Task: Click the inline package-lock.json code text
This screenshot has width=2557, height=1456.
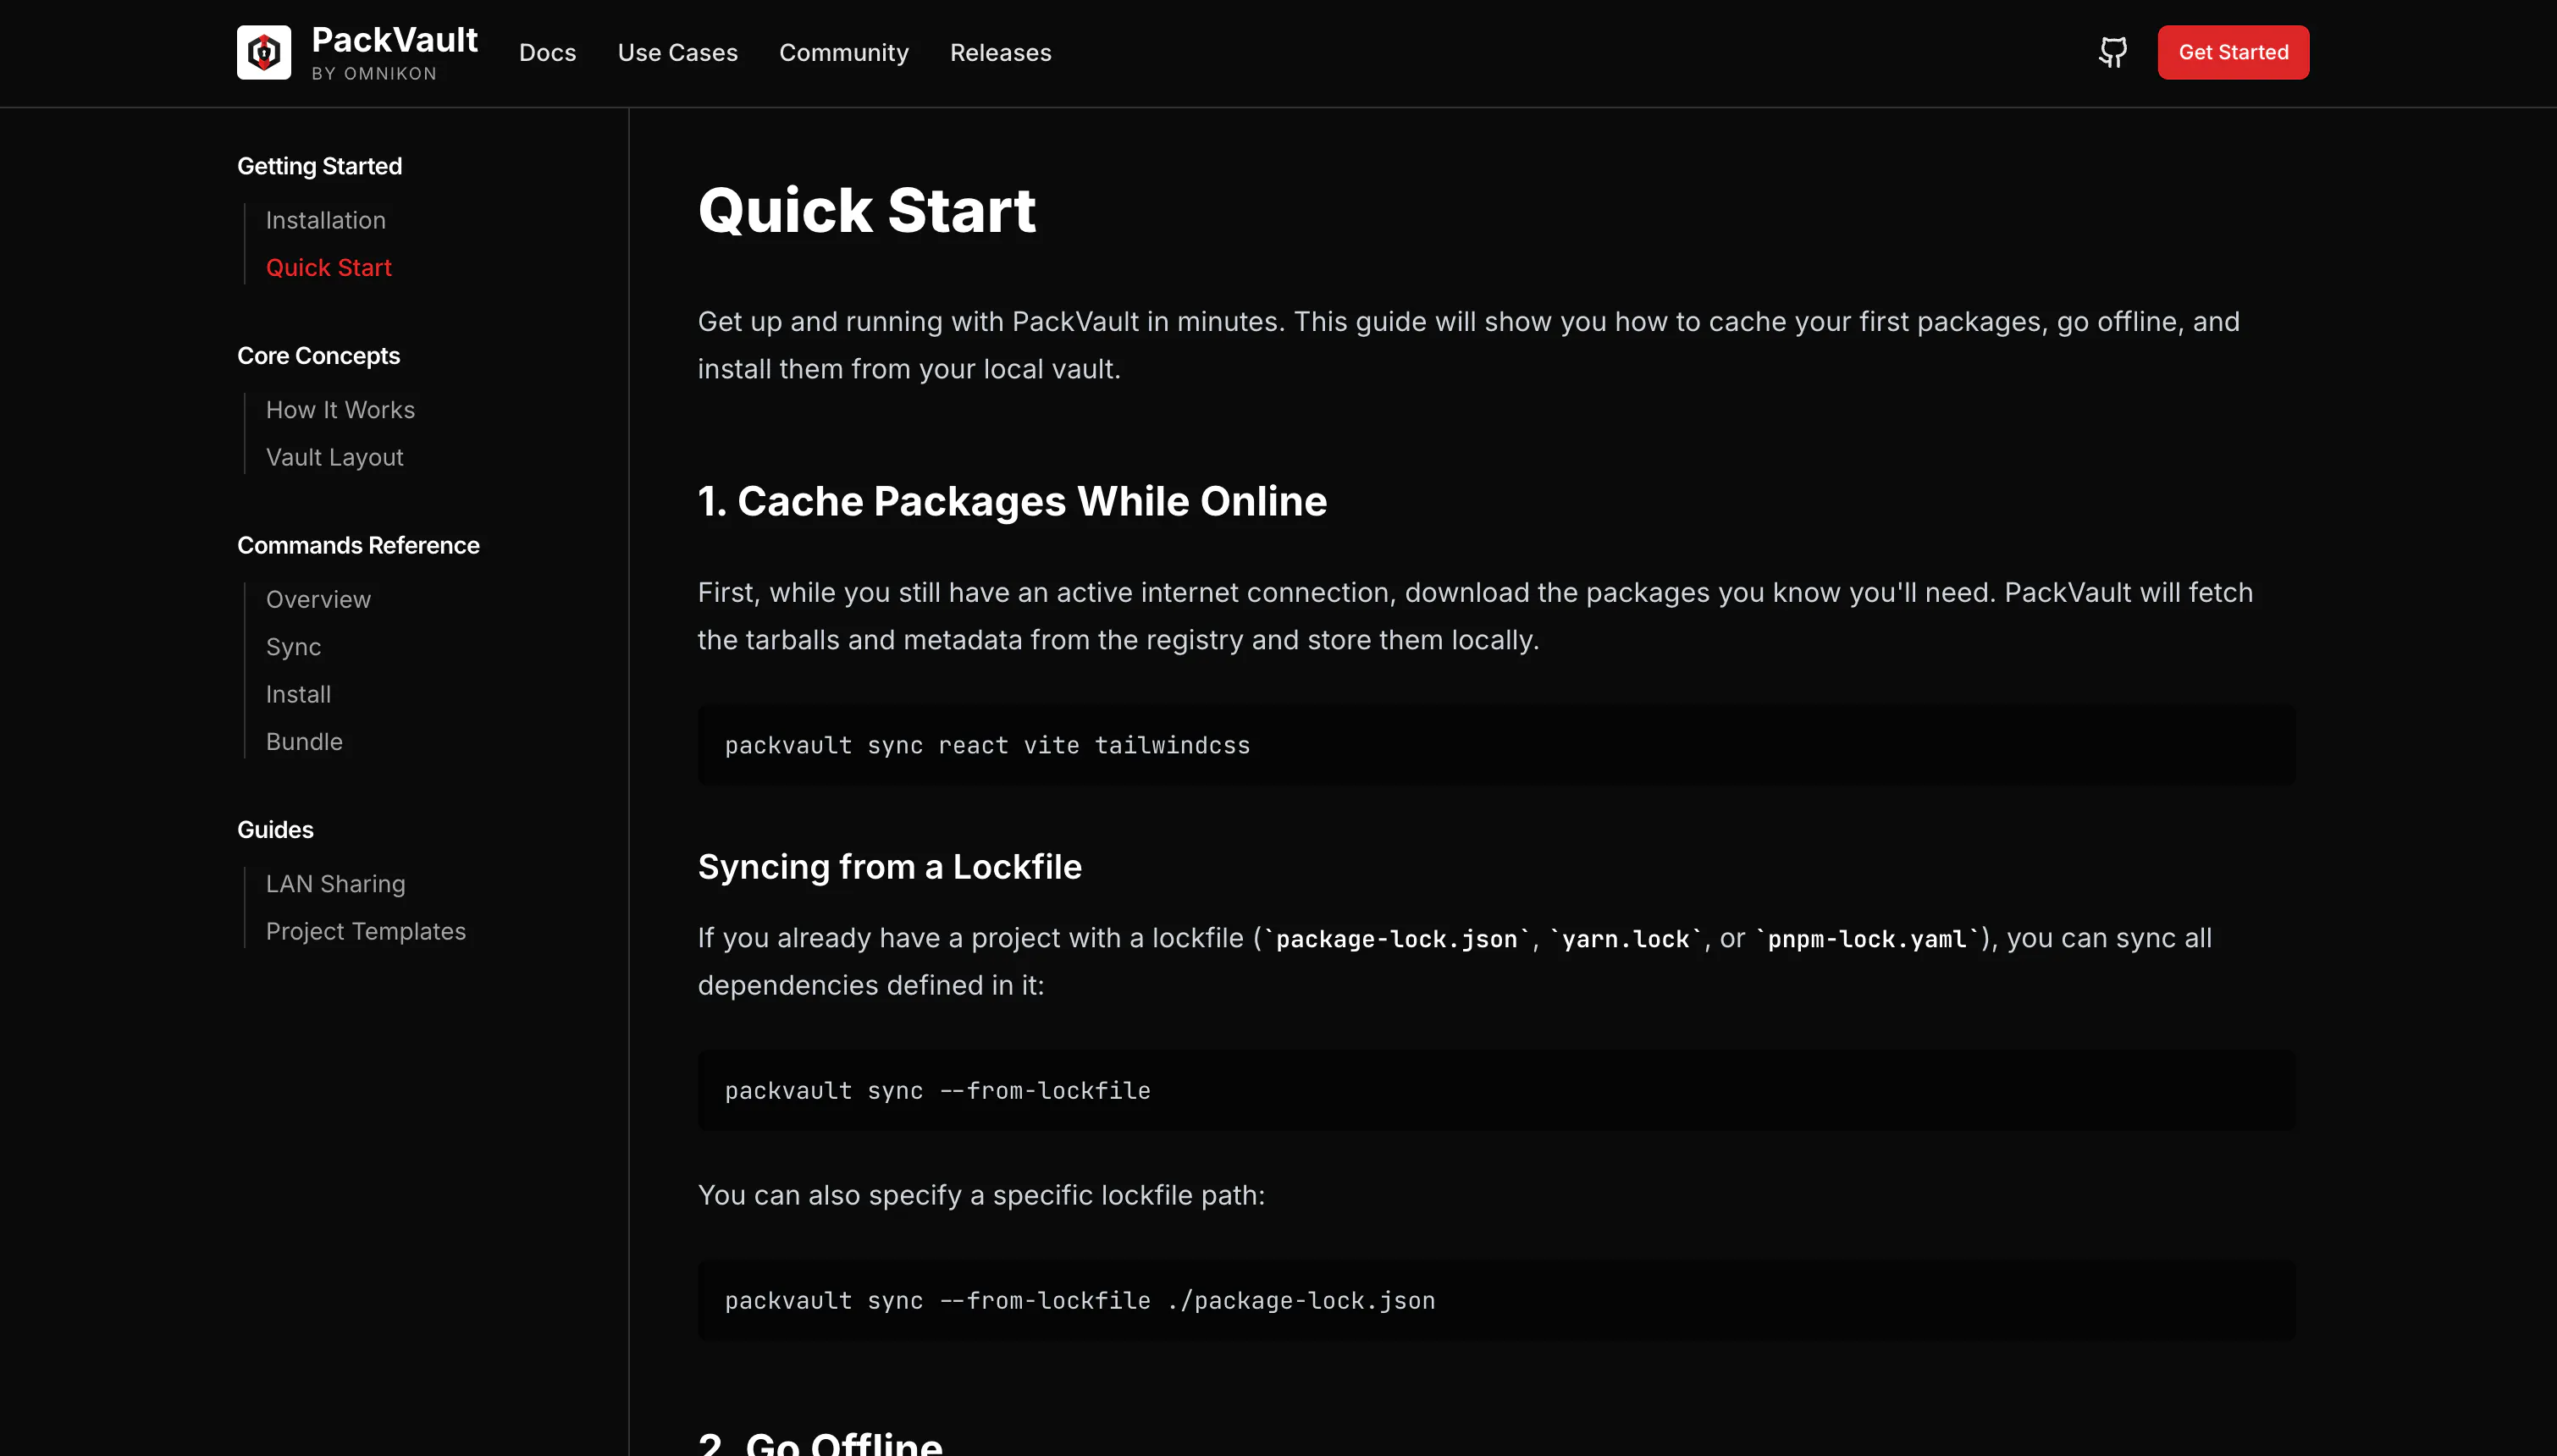Action: tap(1396, 939)
